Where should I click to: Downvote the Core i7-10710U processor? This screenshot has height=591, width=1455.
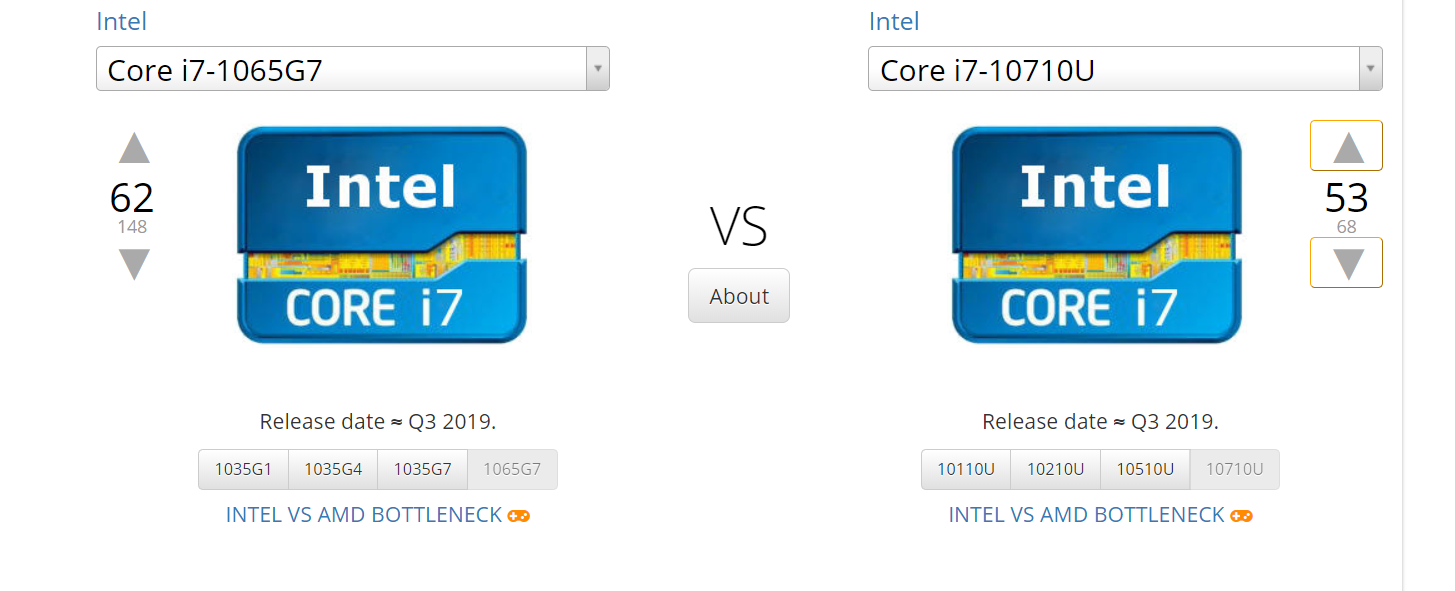(1347, 263)
